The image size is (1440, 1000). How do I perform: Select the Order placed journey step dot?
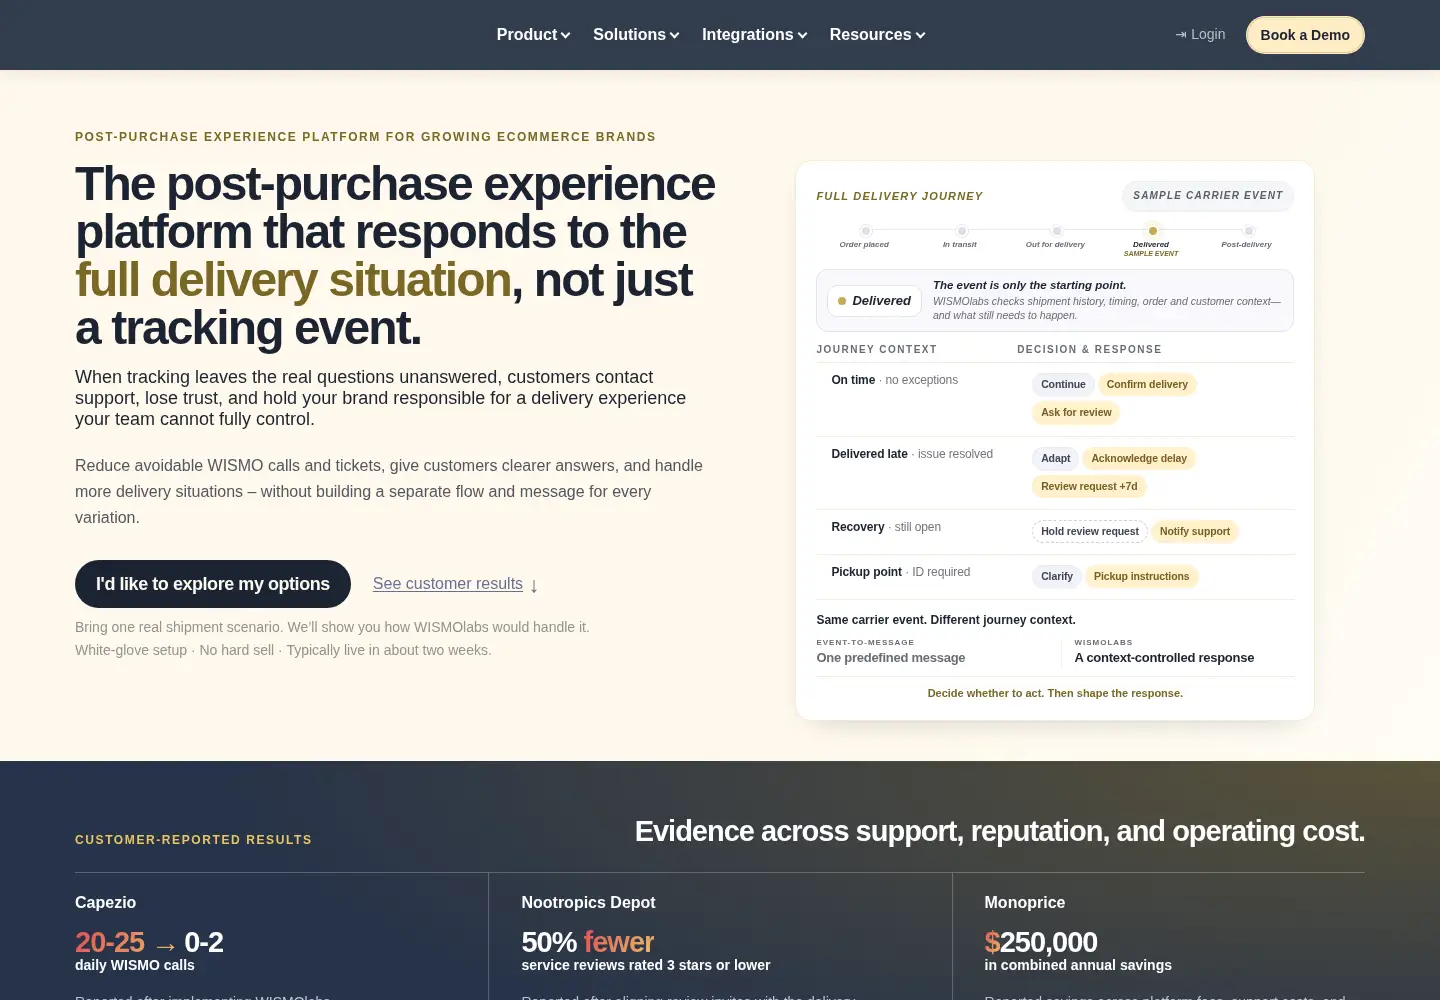point(866,231)
